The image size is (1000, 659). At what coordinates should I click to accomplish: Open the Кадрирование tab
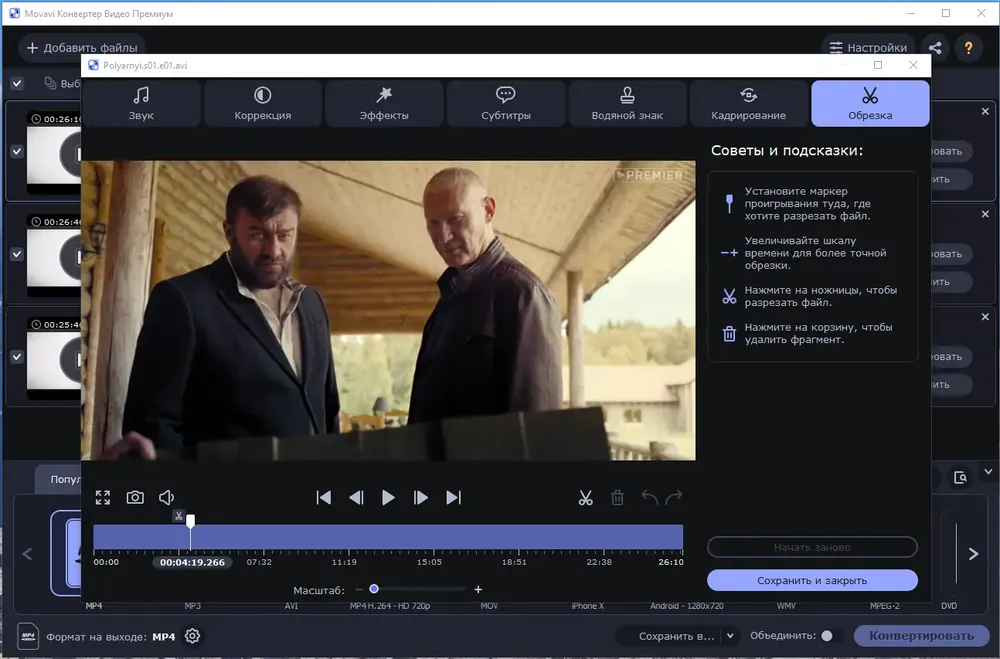[x=749, y=103]
